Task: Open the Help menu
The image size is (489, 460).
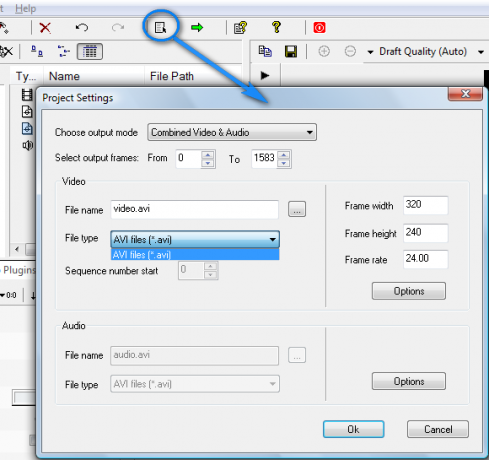Action: [x=25, y=8]
